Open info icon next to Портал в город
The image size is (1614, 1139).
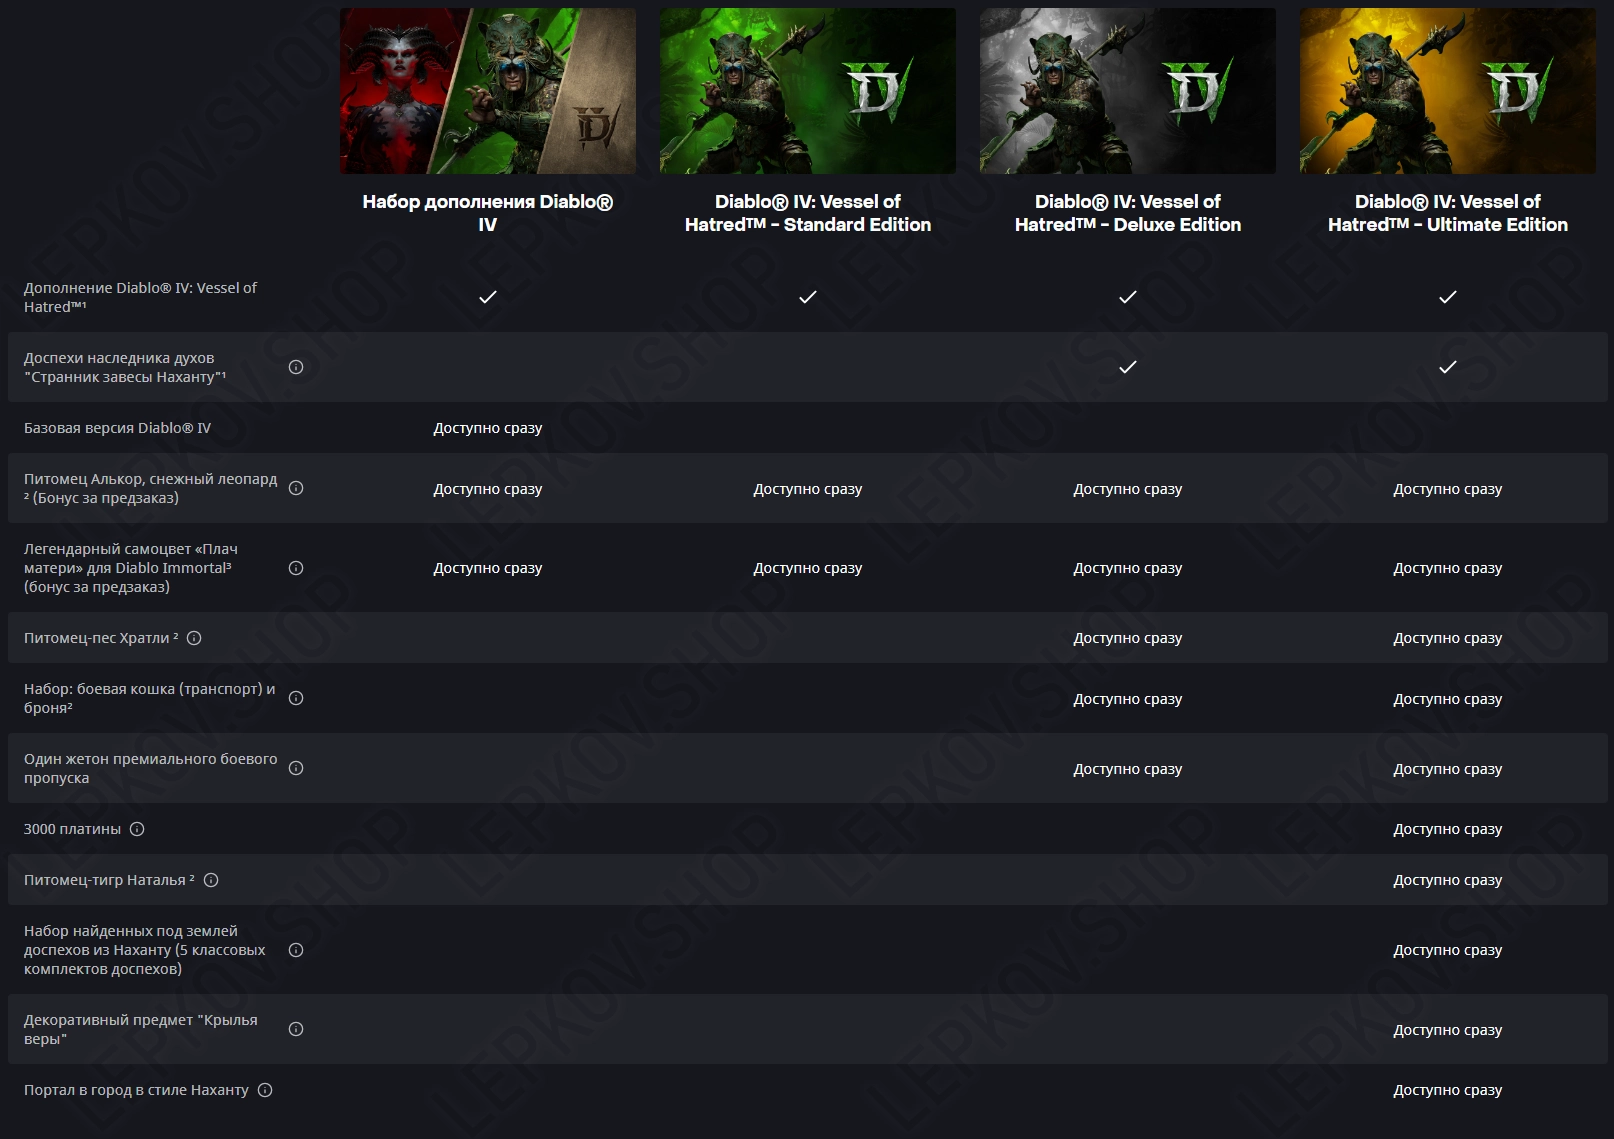[x=265, y=1090]
